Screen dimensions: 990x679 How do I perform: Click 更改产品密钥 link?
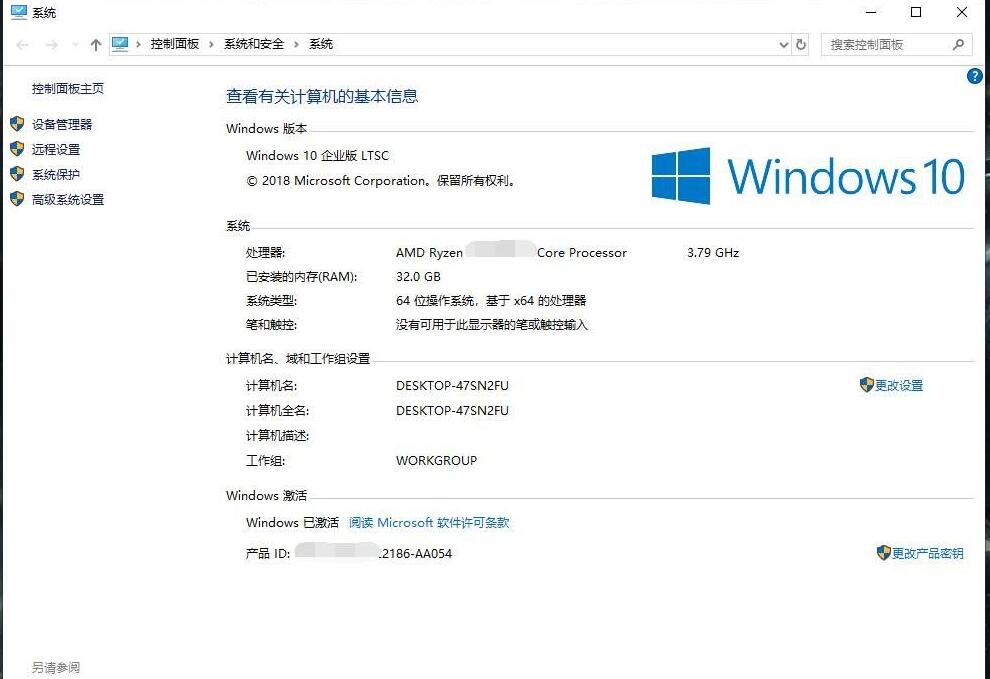click(927, 553)
